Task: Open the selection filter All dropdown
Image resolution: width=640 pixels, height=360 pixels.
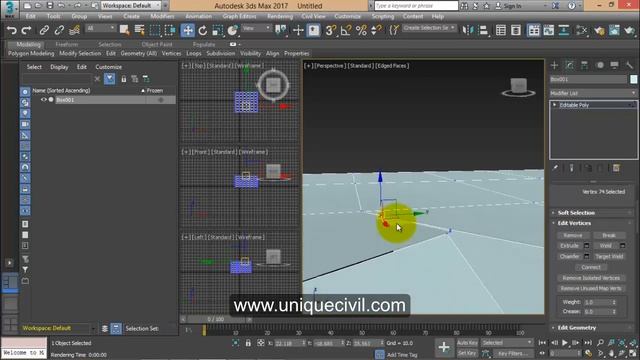Action: [101, 28]
